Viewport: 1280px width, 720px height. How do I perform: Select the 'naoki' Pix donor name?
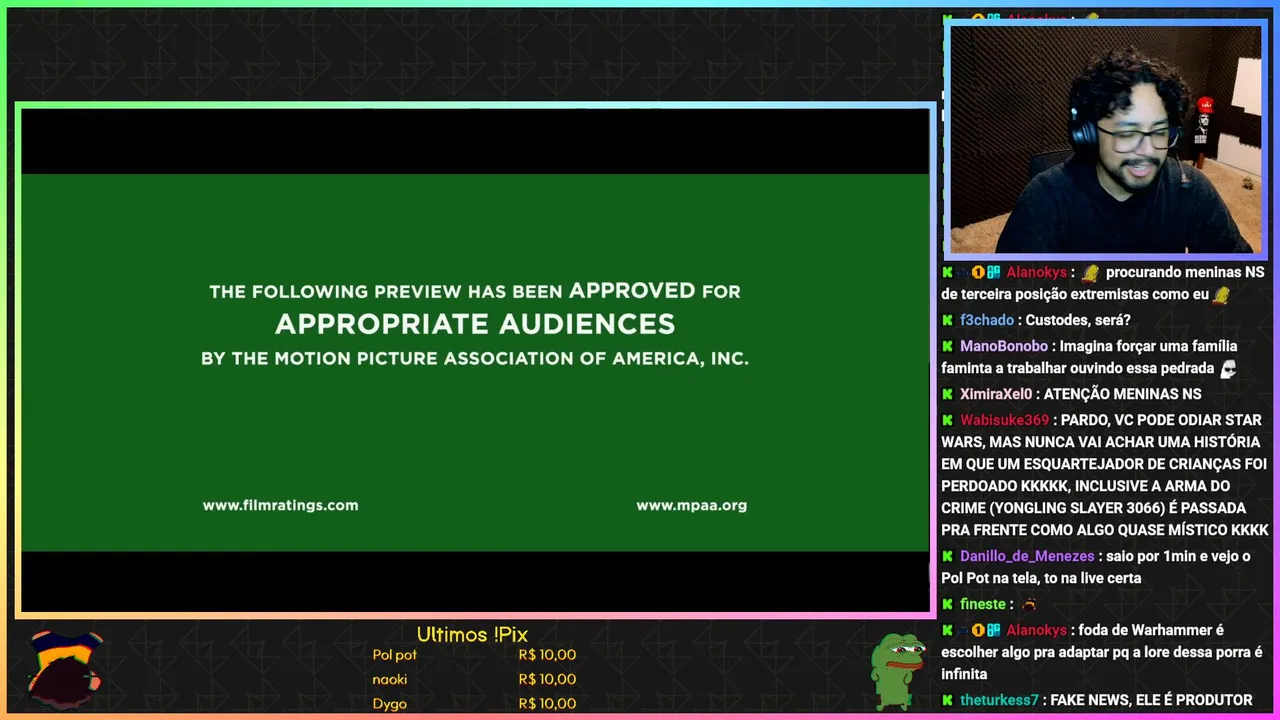click(390, 679)
